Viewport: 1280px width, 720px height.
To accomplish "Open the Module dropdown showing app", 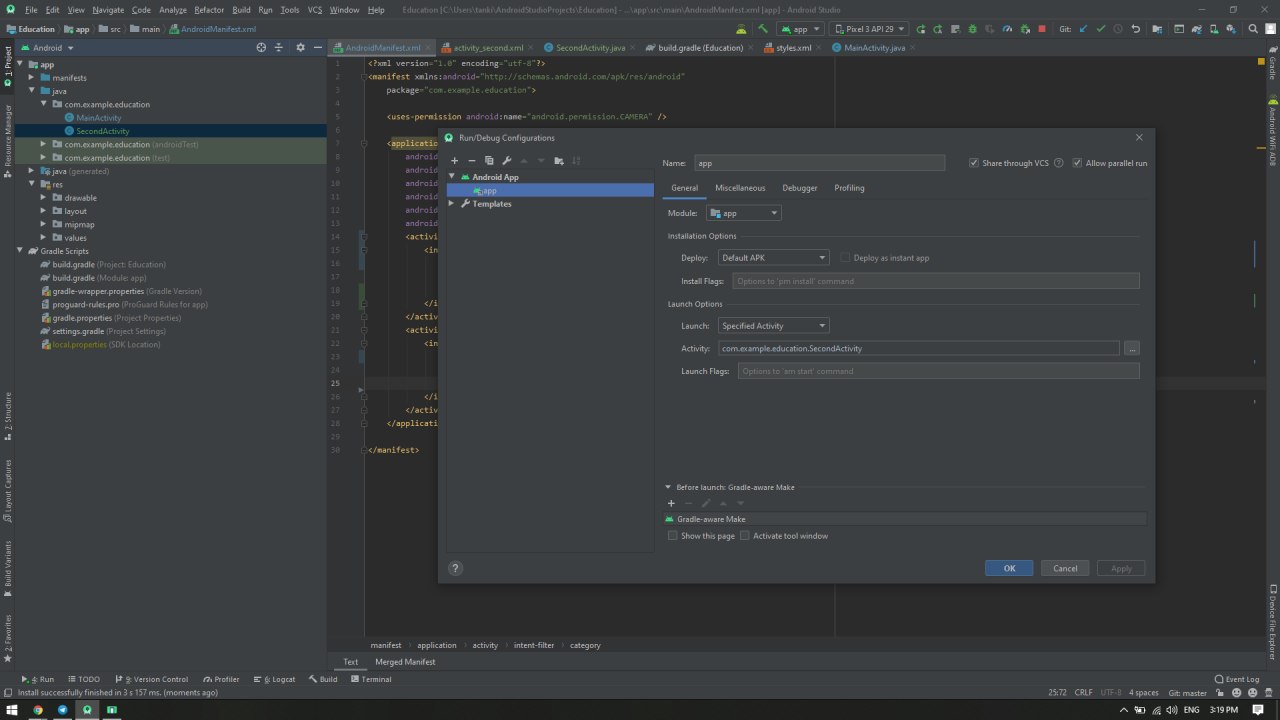I will click(743, 213).
